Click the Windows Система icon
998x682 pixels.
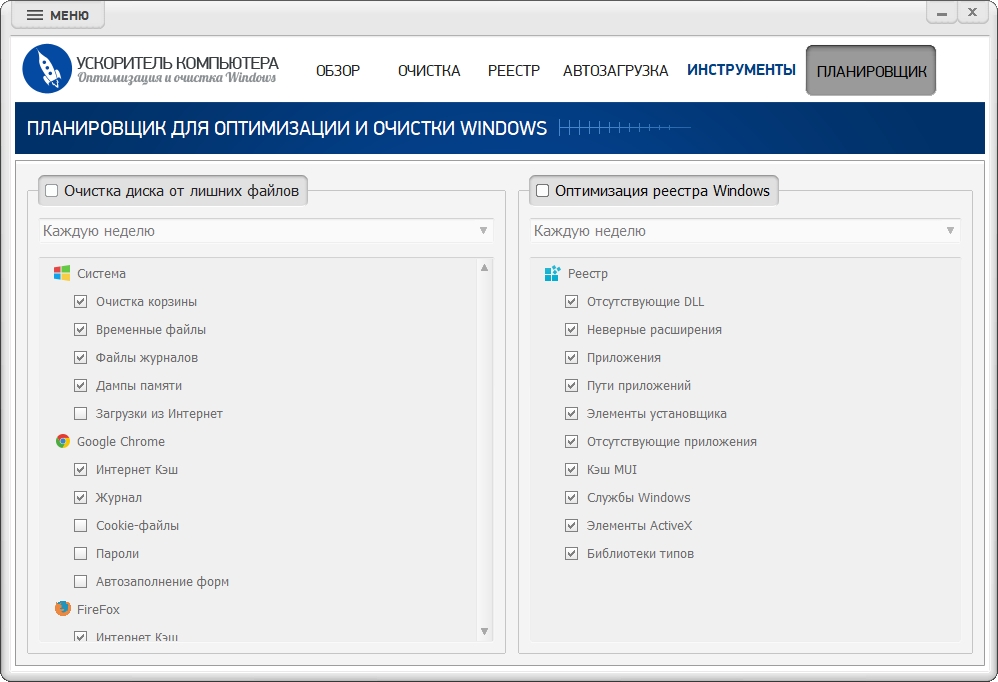tap(62, 273)
